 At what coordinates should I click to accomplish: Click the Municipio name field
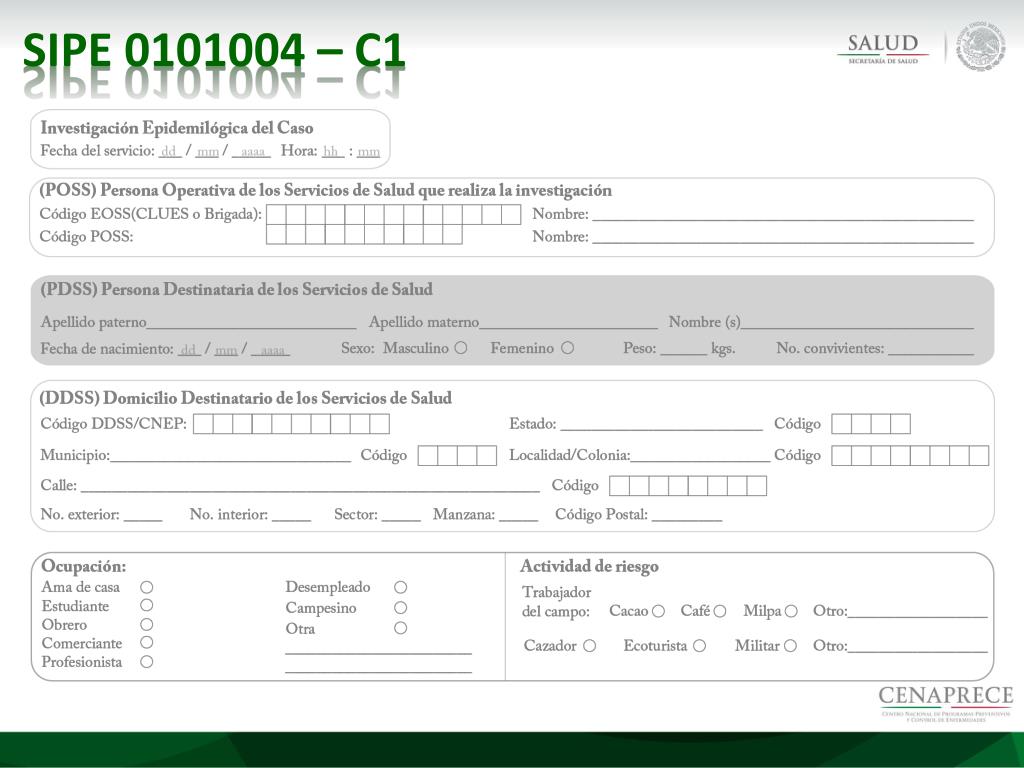[231, 455]
